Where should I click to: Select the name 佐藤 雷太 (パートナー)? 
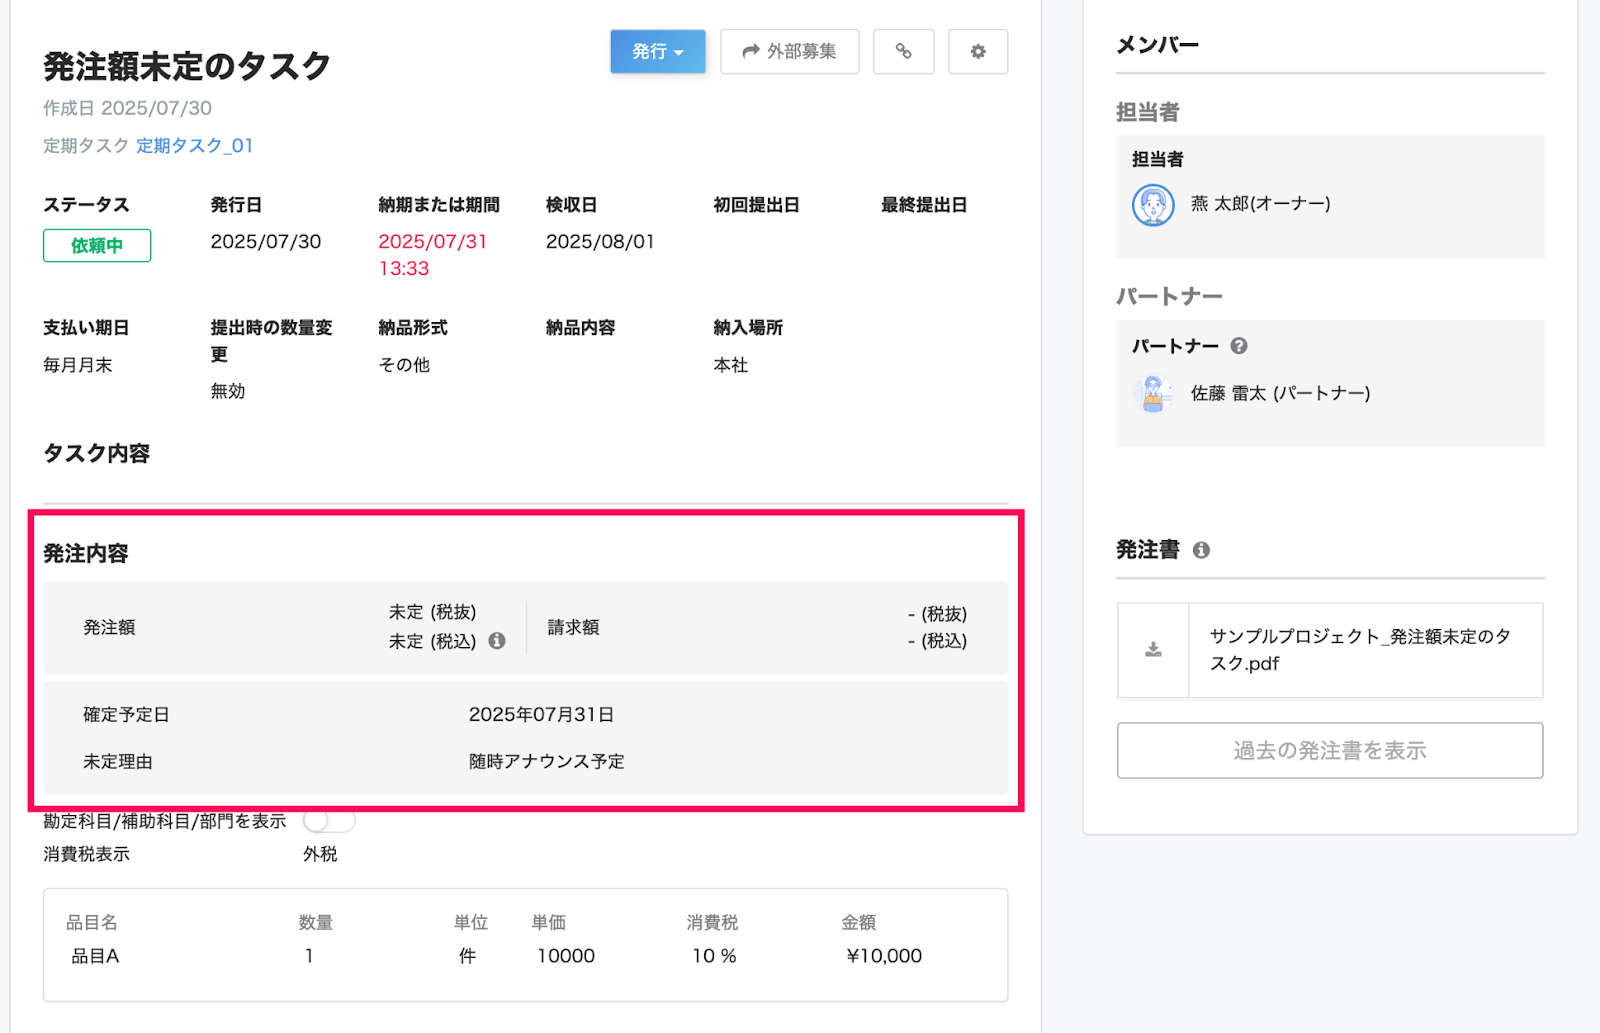click(1280, 394)
